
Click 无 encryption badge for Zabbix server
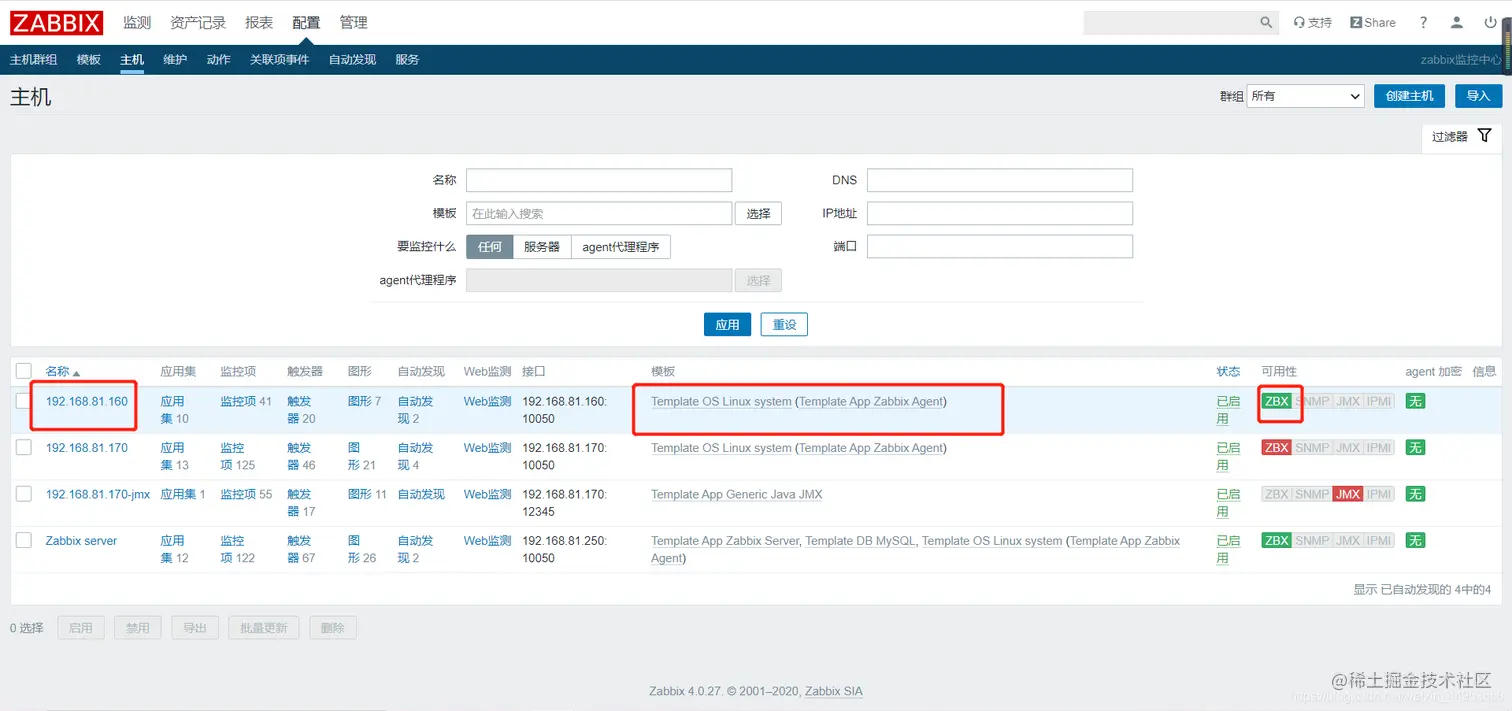pyautogui.click(x=1415, y=540)
